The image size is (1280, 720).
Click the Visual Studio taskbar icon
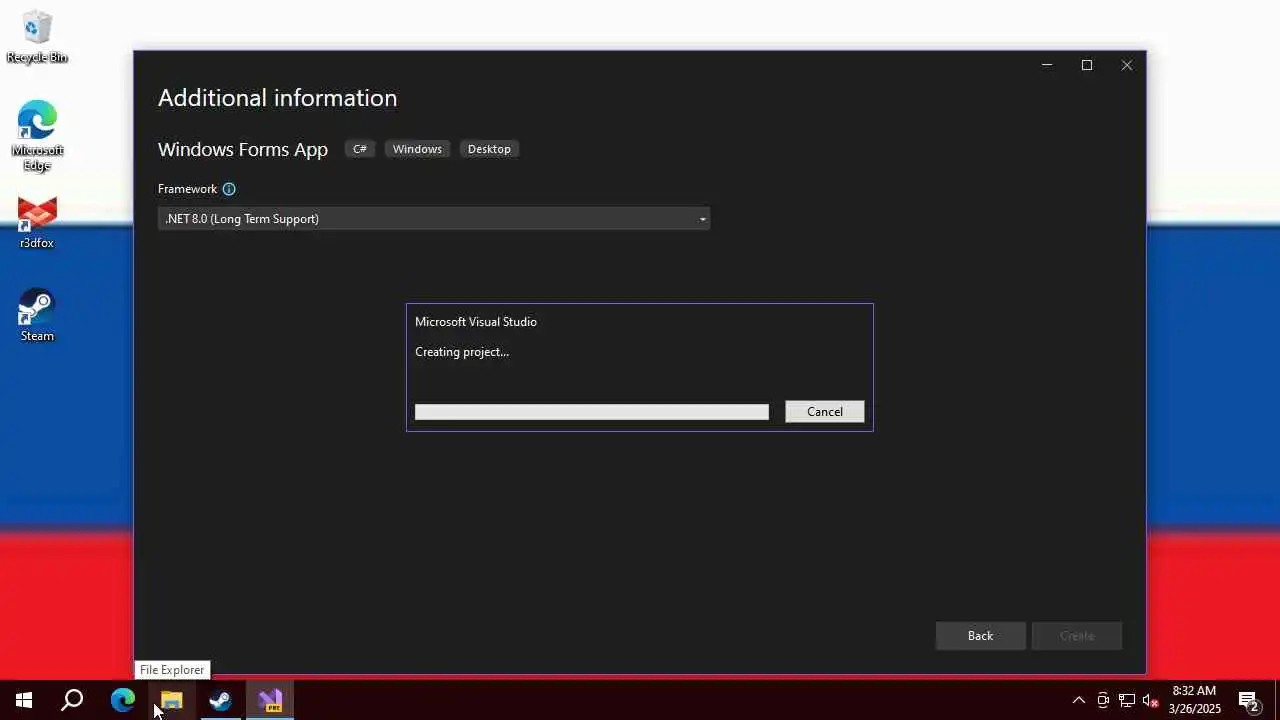pos(270,701)
